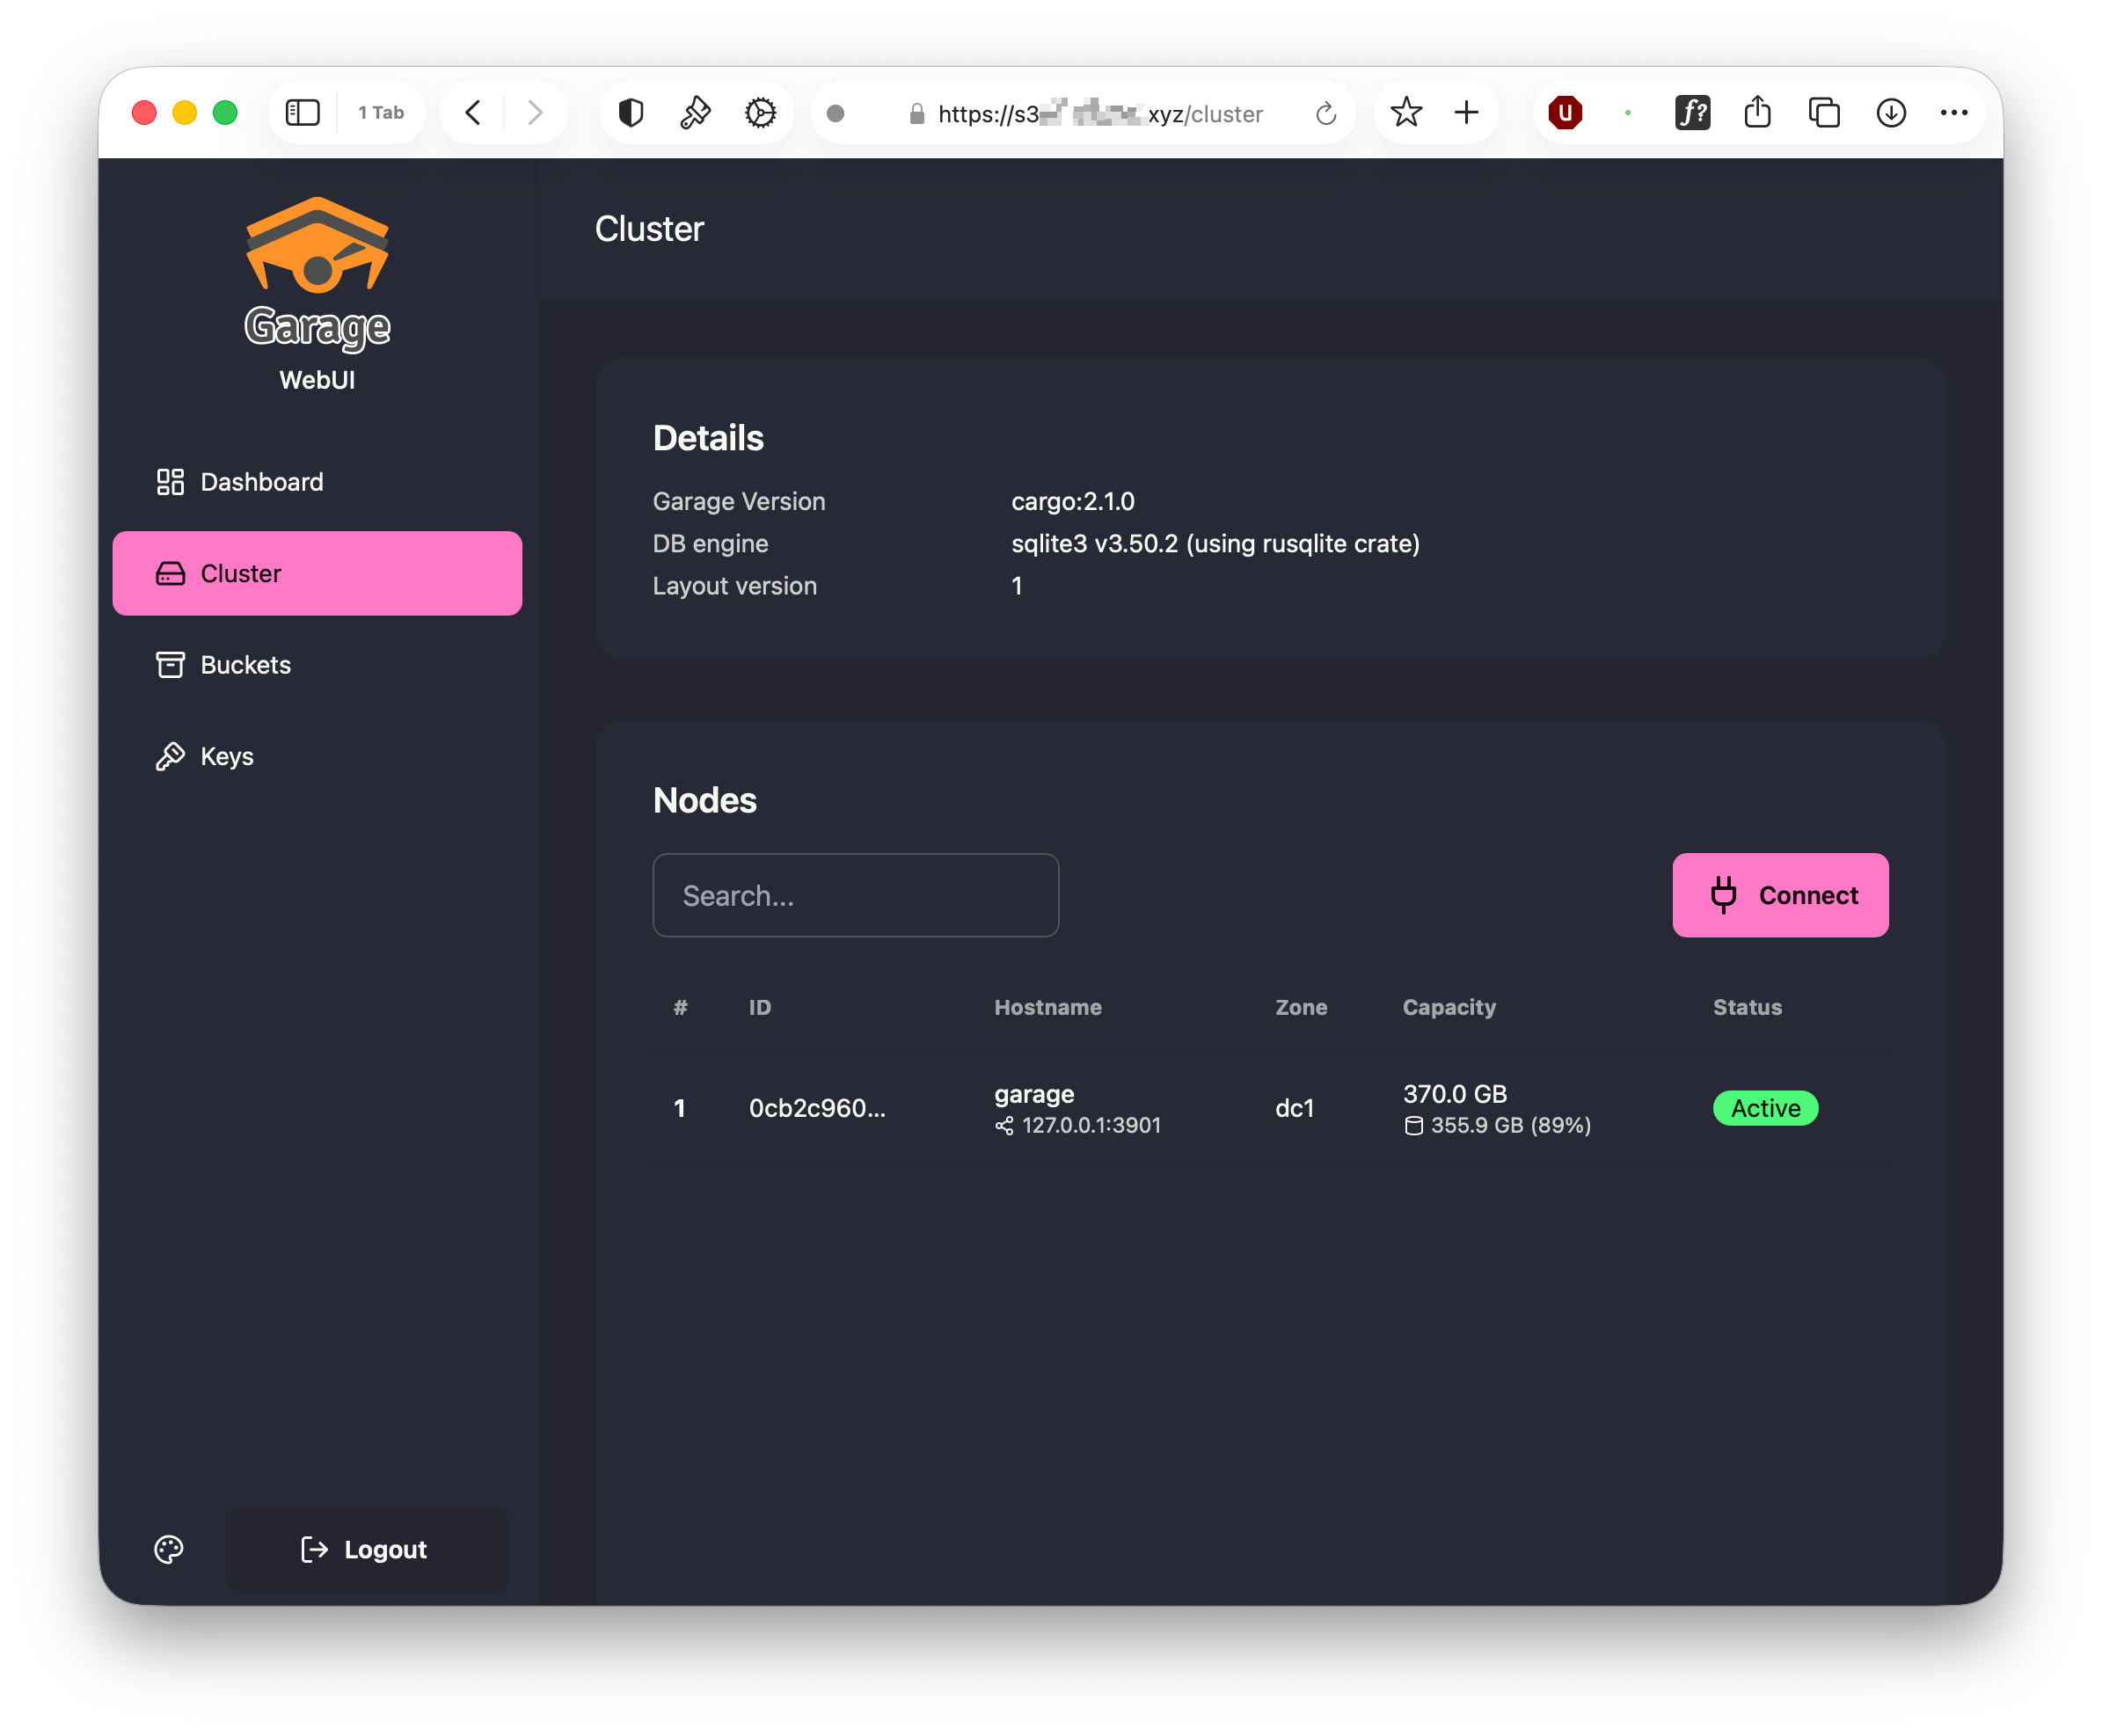Click the small green dot extension icon
Screen dimensions: 2102x1736
[x=1628, y=113]
